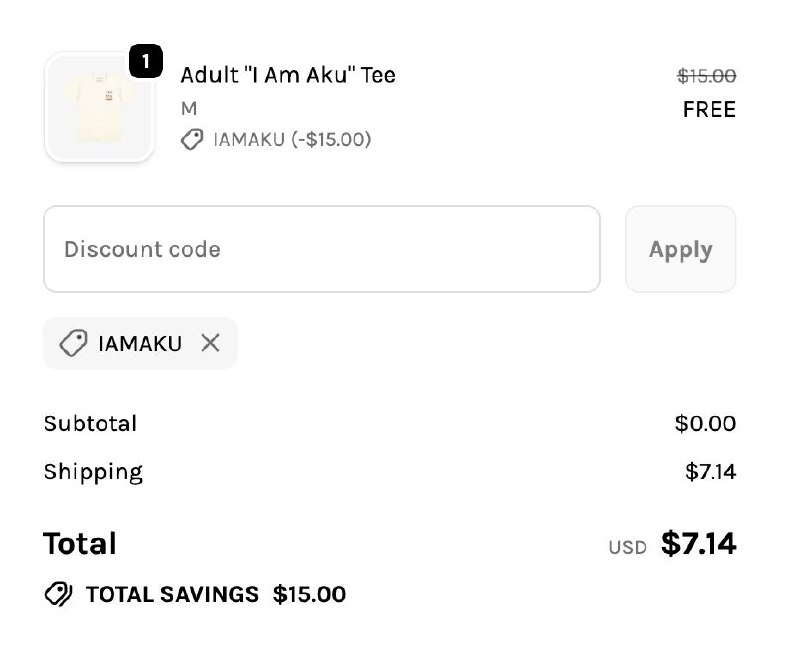The width and height of the screenshot is (800, 651).
Task: Expand the Shipping cost breakdown
Action: (x=92, y=471)
